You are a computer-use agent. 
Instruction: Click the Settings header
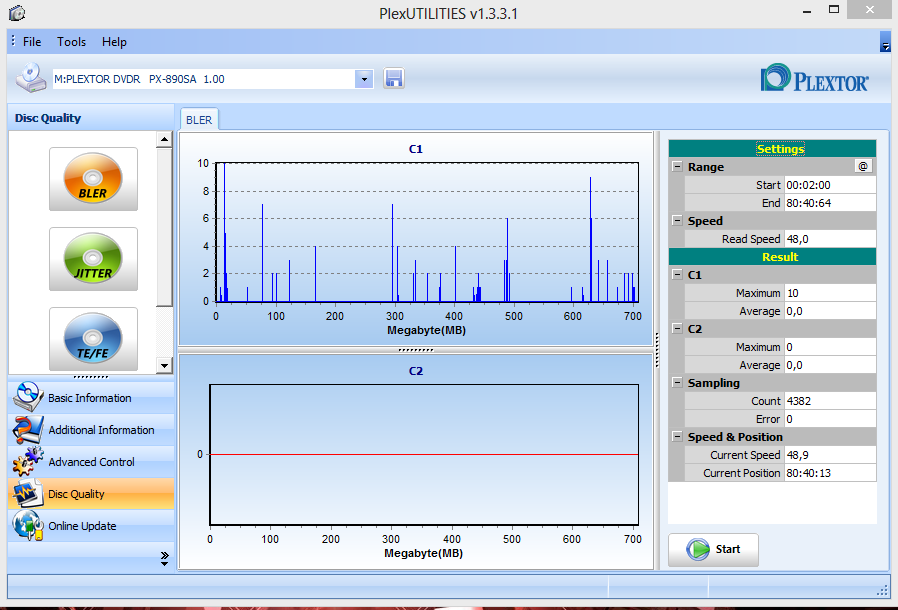coord(772,149)
